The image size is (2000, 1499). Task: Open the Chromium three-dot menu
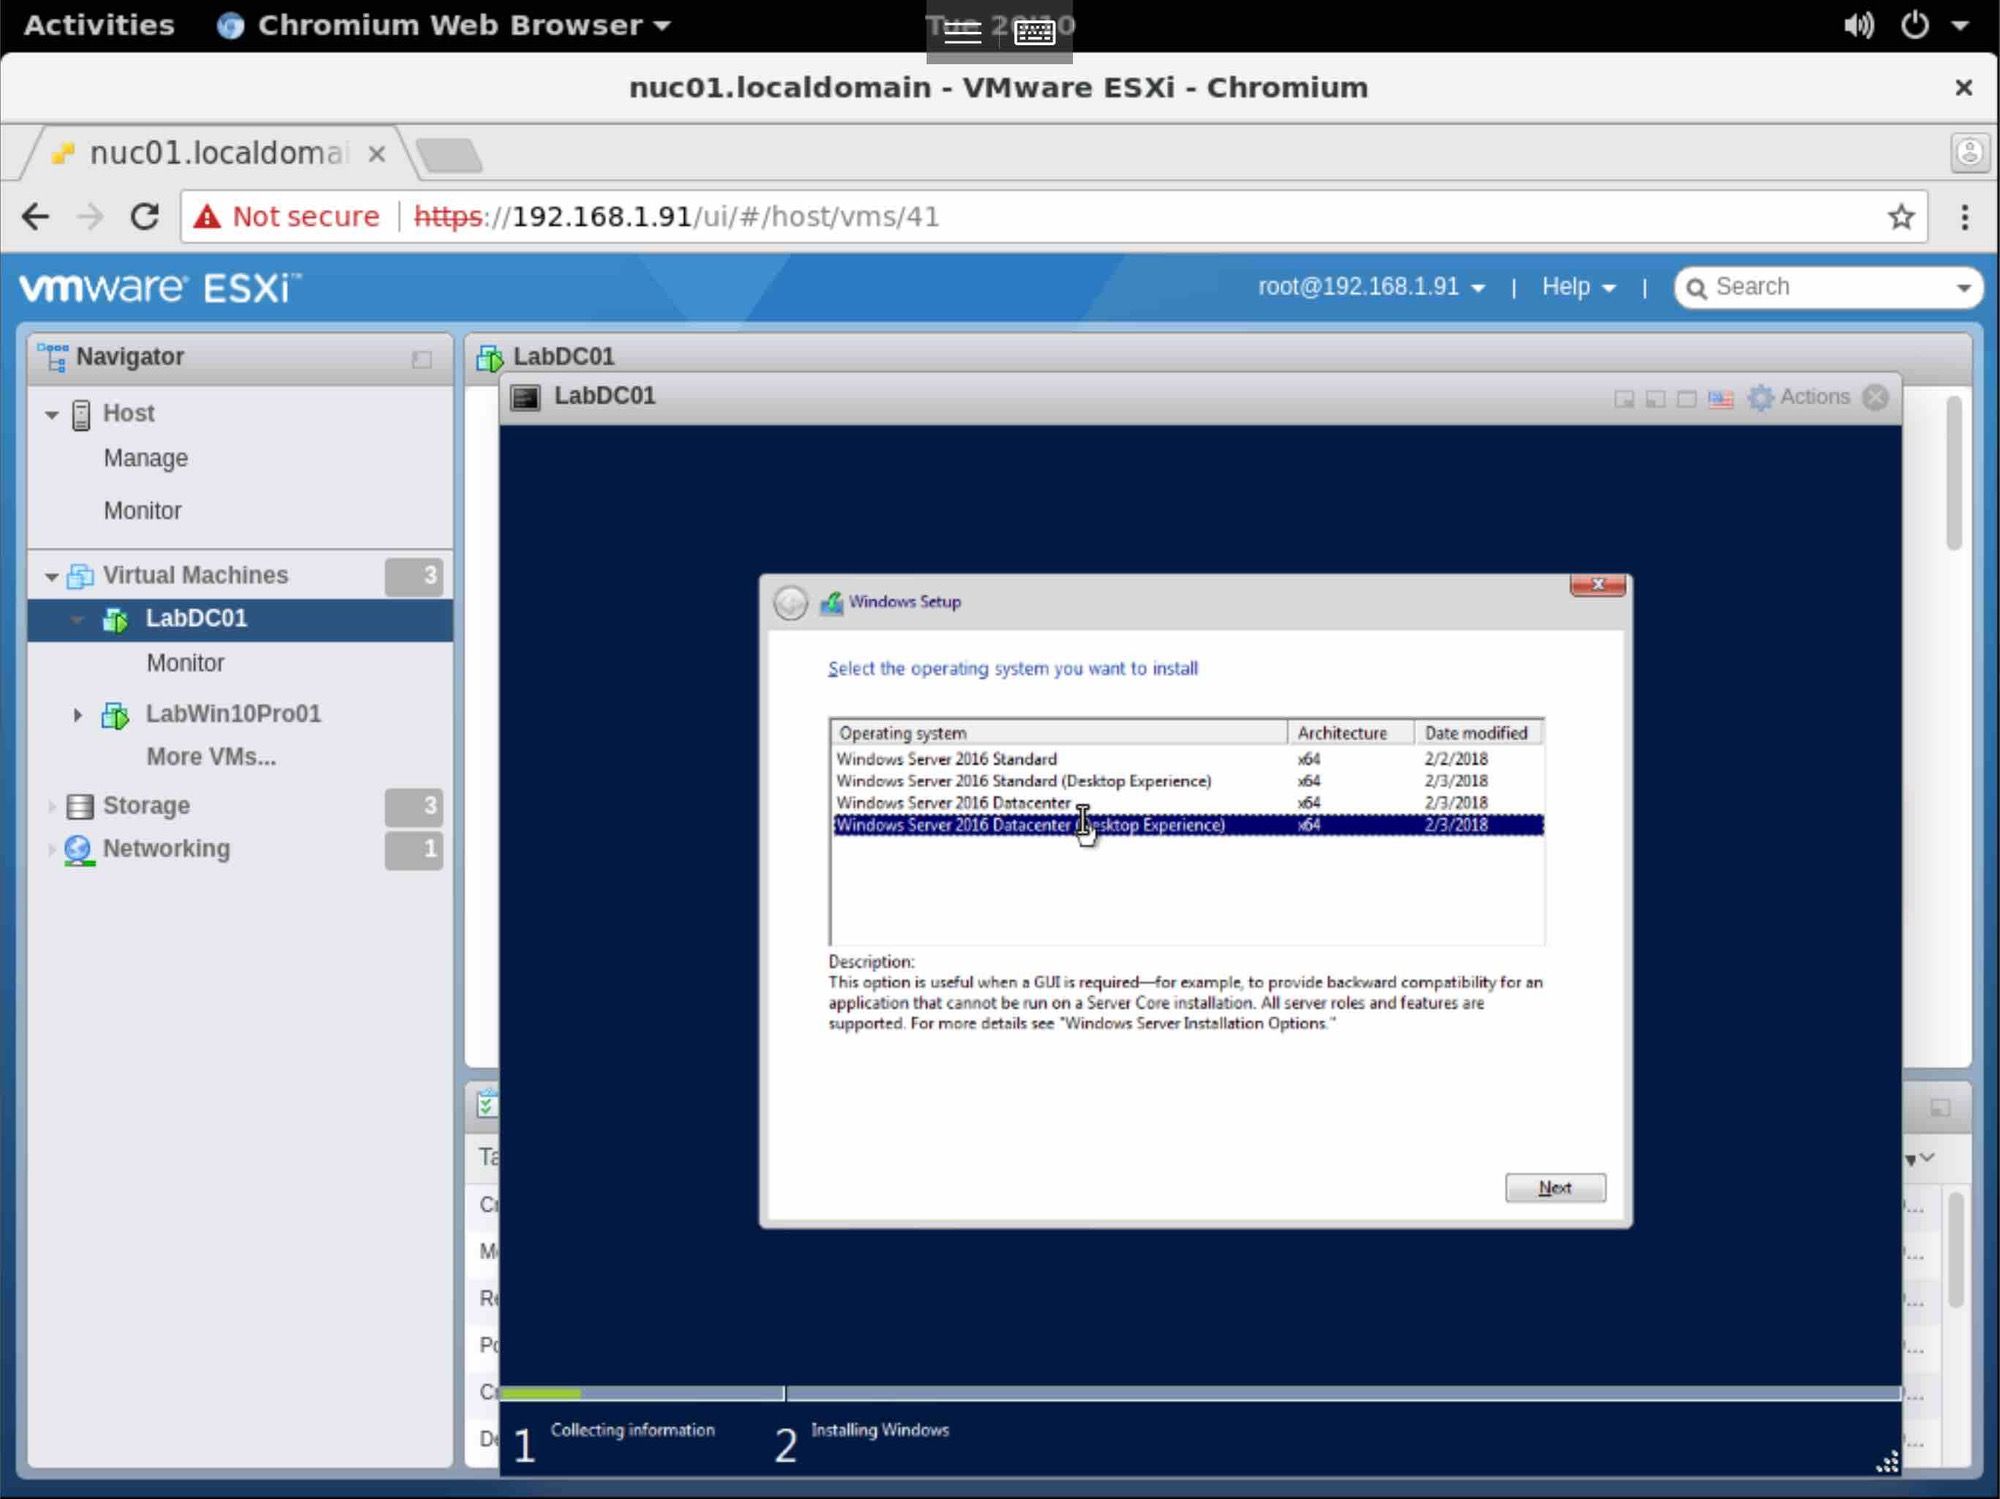pyautogui.click(x=1964, y=216)
